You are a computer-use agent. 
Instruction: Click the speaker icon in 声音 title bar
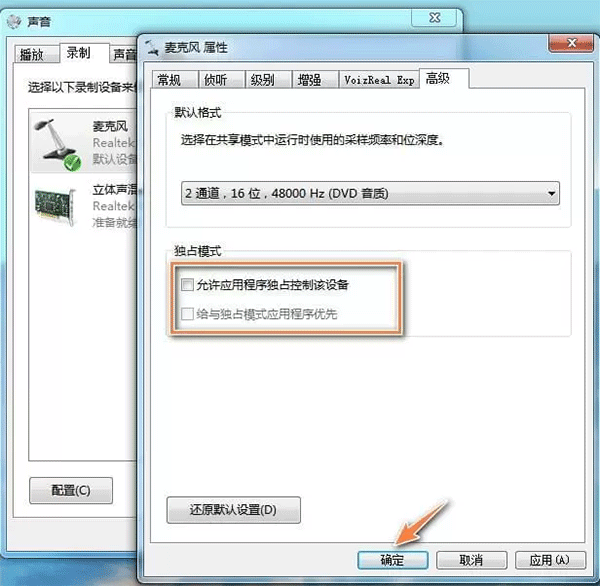tap(14, 21)
